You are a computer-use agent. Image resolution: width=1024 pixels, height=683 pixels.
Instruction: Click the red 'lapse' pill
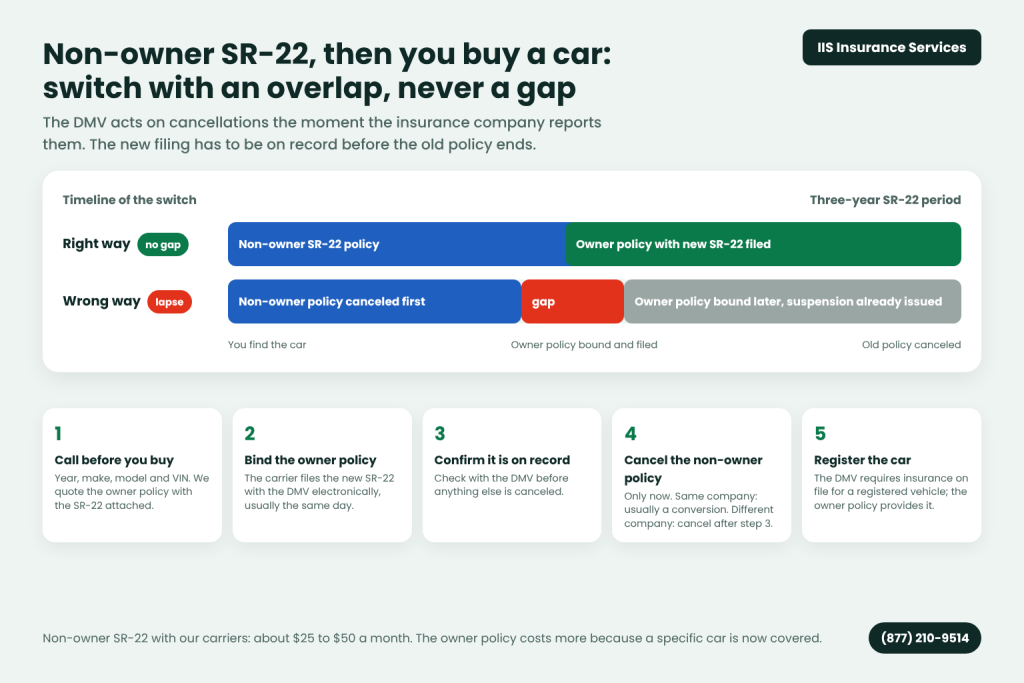click(x=169, y=302)
